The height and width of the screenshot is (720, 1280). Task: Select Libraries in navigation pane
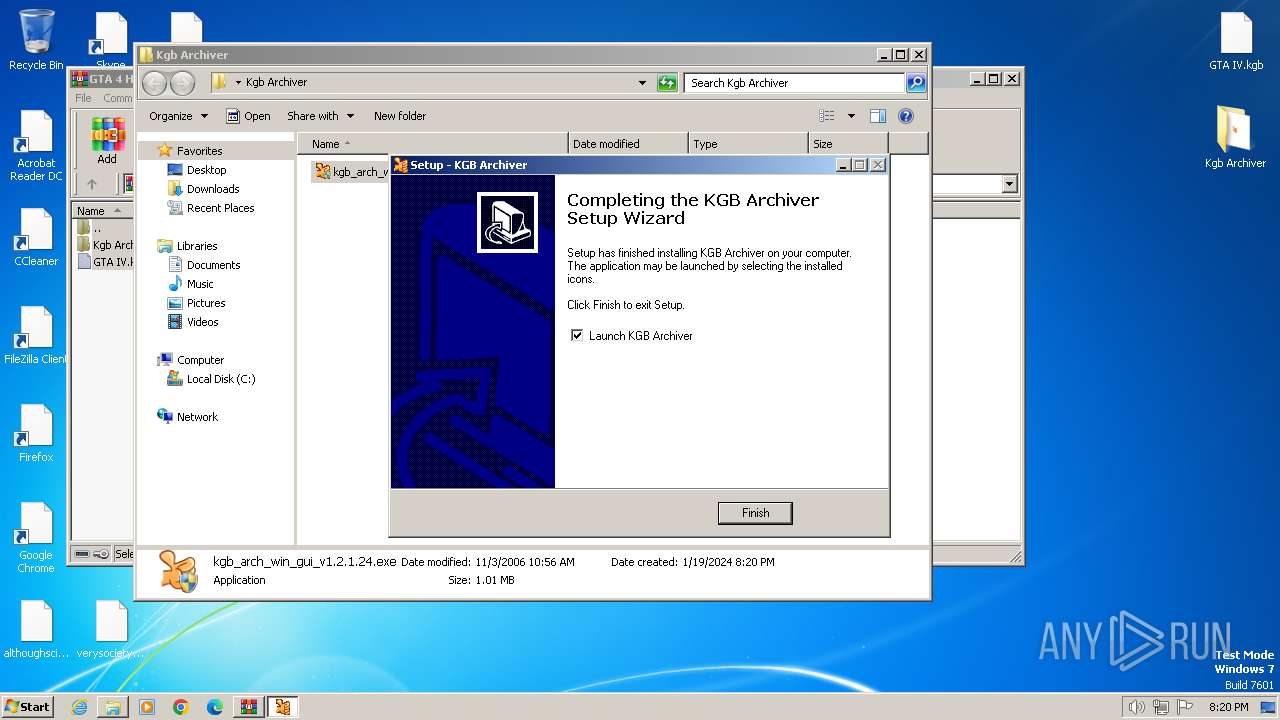(x=197, y=246)
